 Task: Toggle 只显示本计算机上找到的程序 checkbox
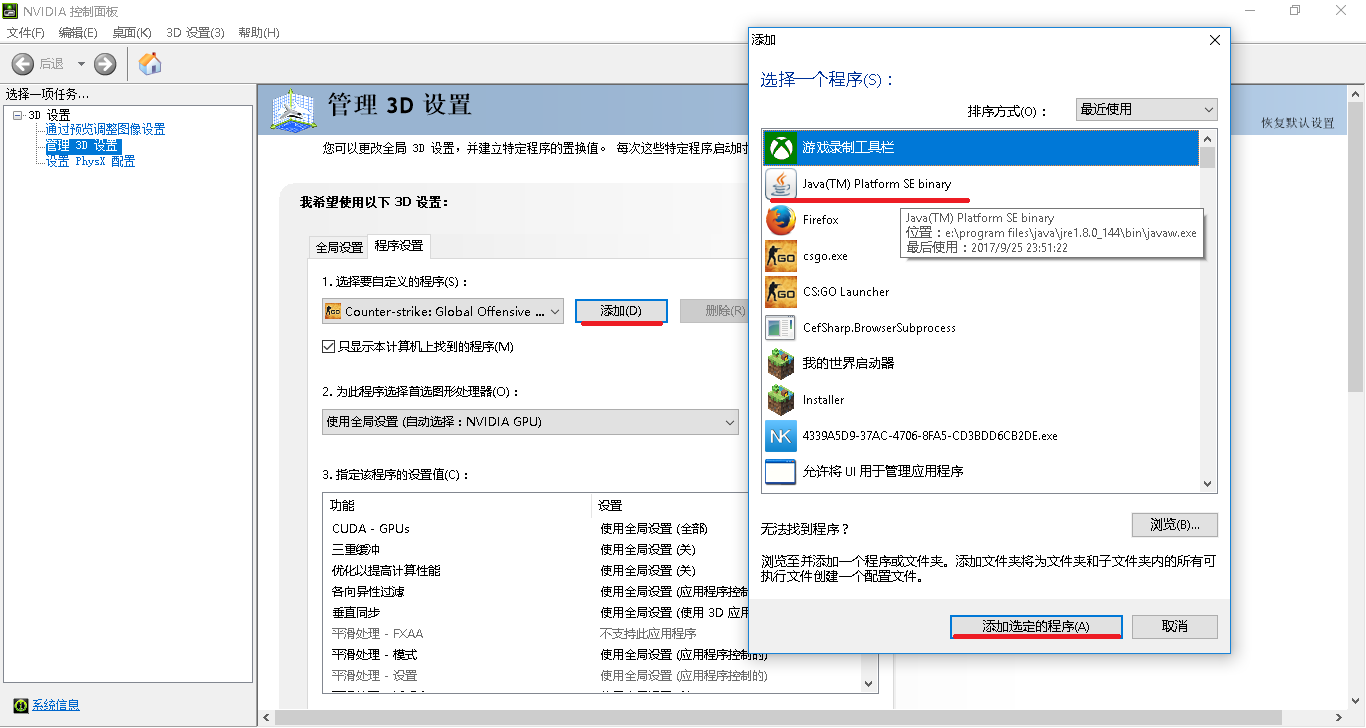click(328, 347)
